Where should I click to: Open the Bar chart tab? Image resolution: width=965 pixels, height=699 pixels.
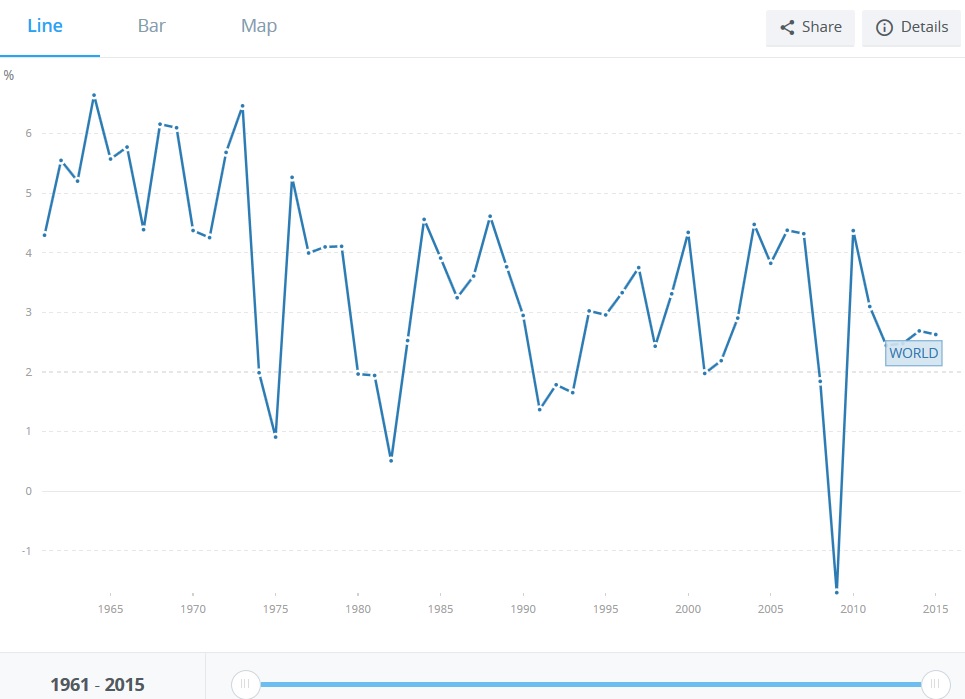tap(151, 26)
